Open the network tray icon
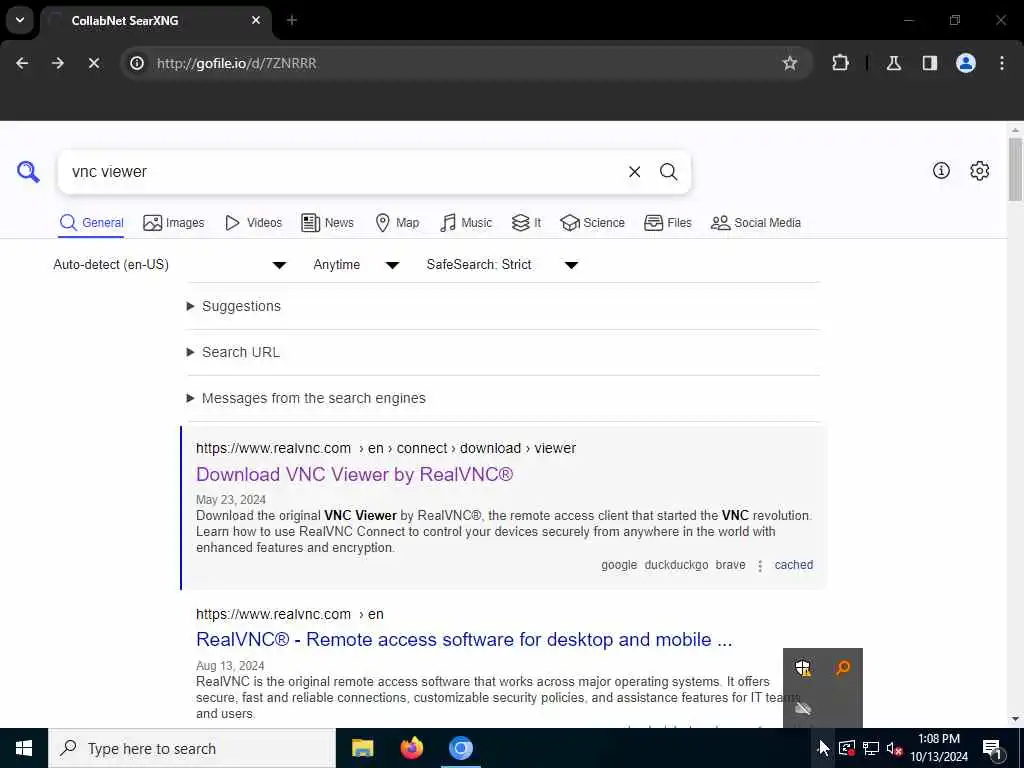Image resolution: width=1024 pixels, height=768 pixels. (x=871, y=748)
